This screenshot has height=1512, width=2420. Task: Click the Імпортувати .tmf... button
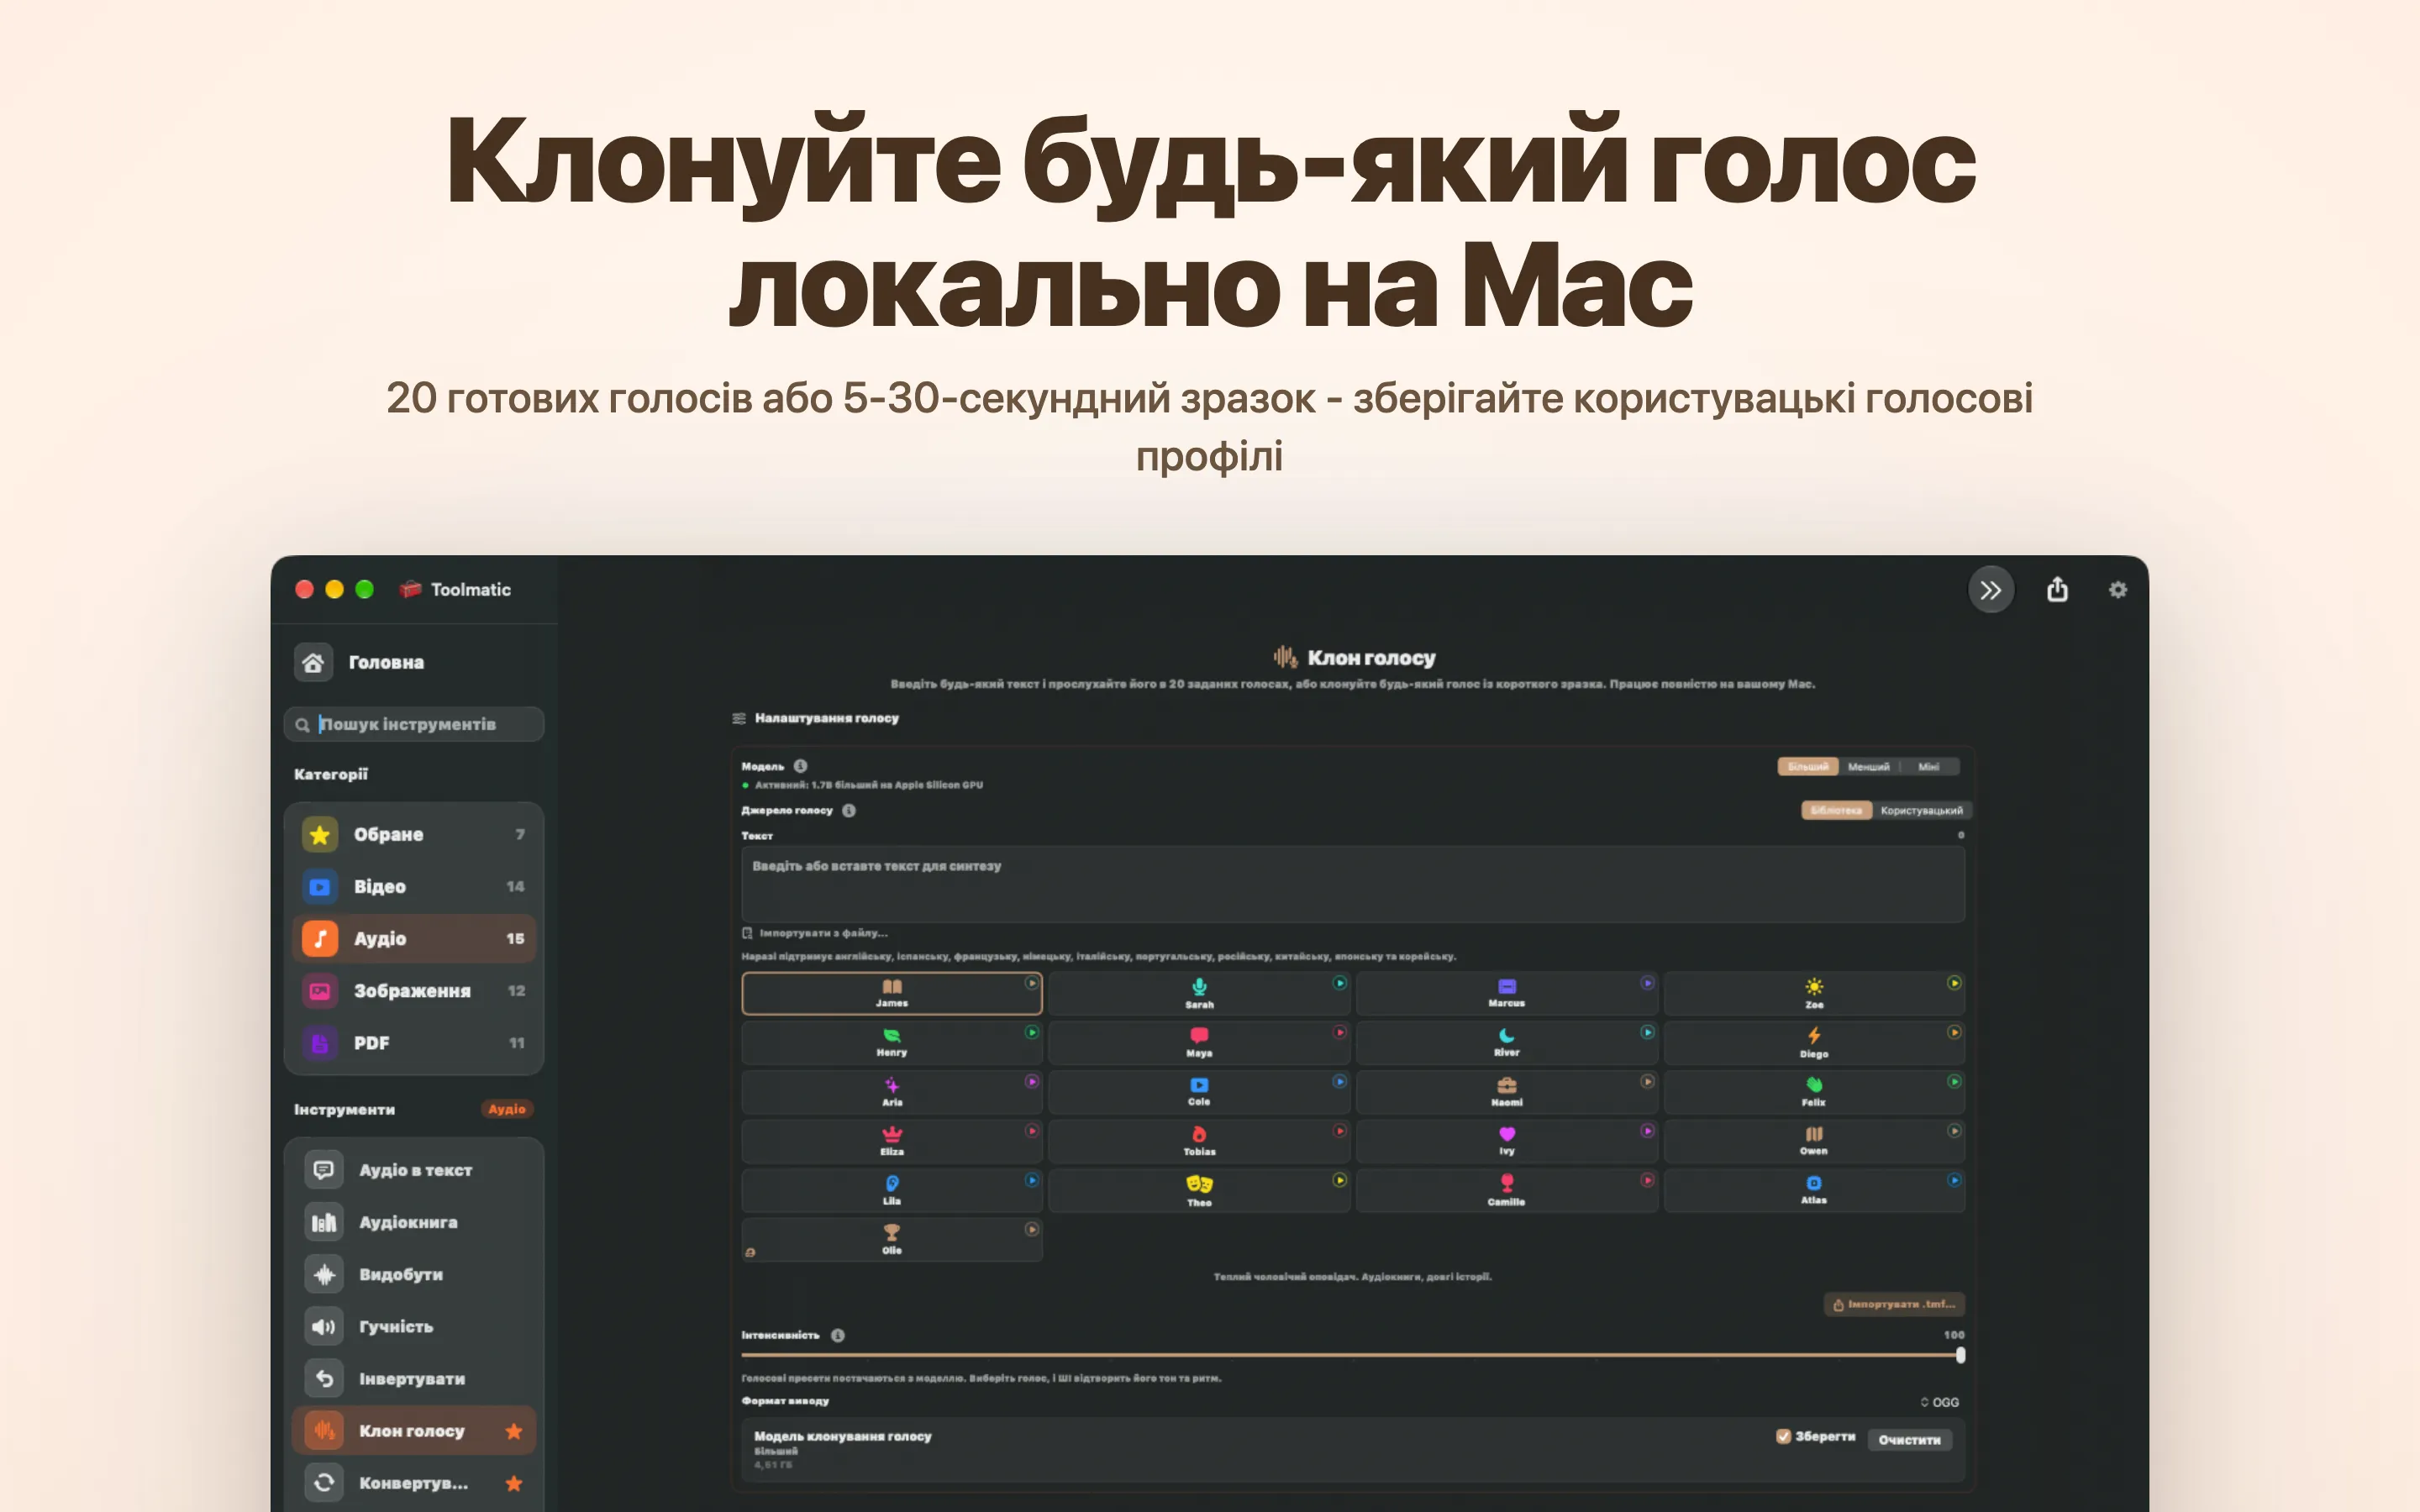(x=1894, y=1304)
